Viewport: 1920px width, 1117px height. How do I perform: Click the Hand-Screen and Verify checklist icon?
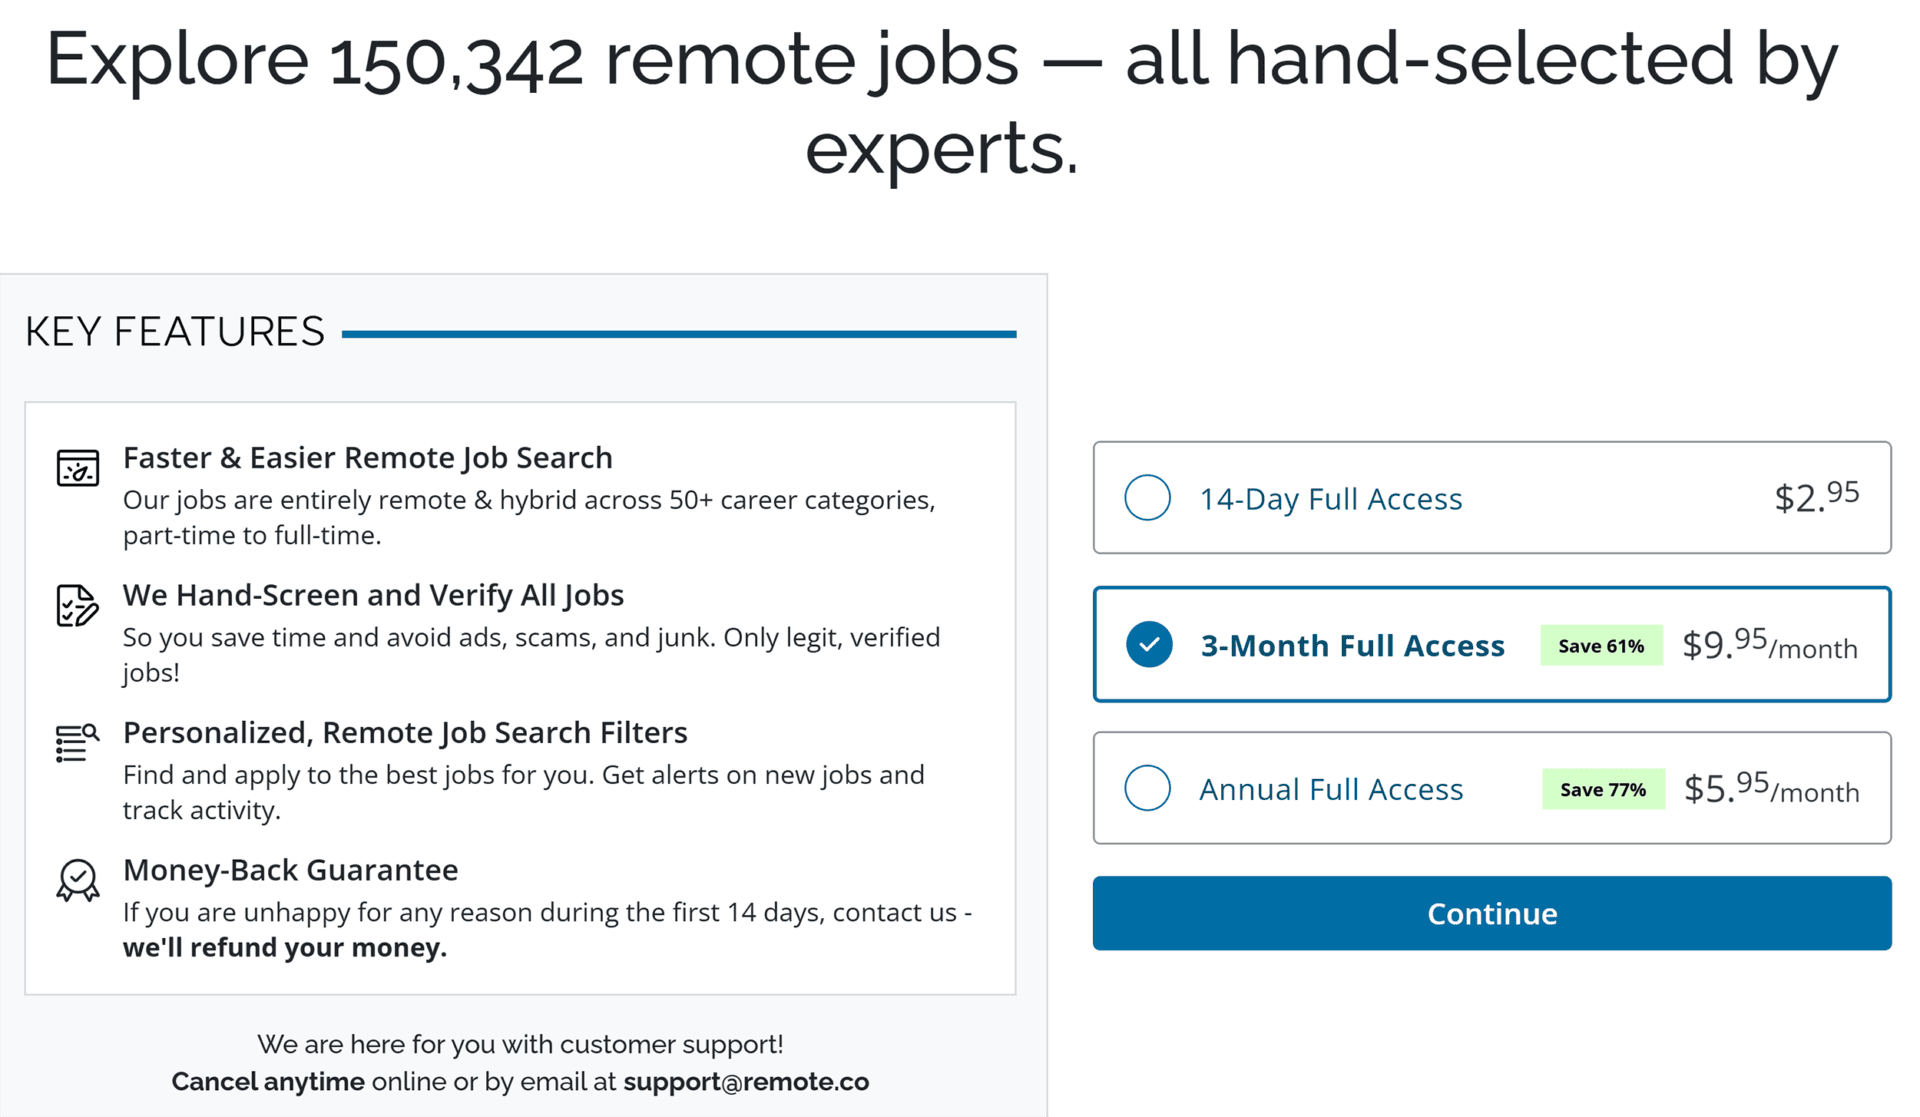click(x=77, y=606)
